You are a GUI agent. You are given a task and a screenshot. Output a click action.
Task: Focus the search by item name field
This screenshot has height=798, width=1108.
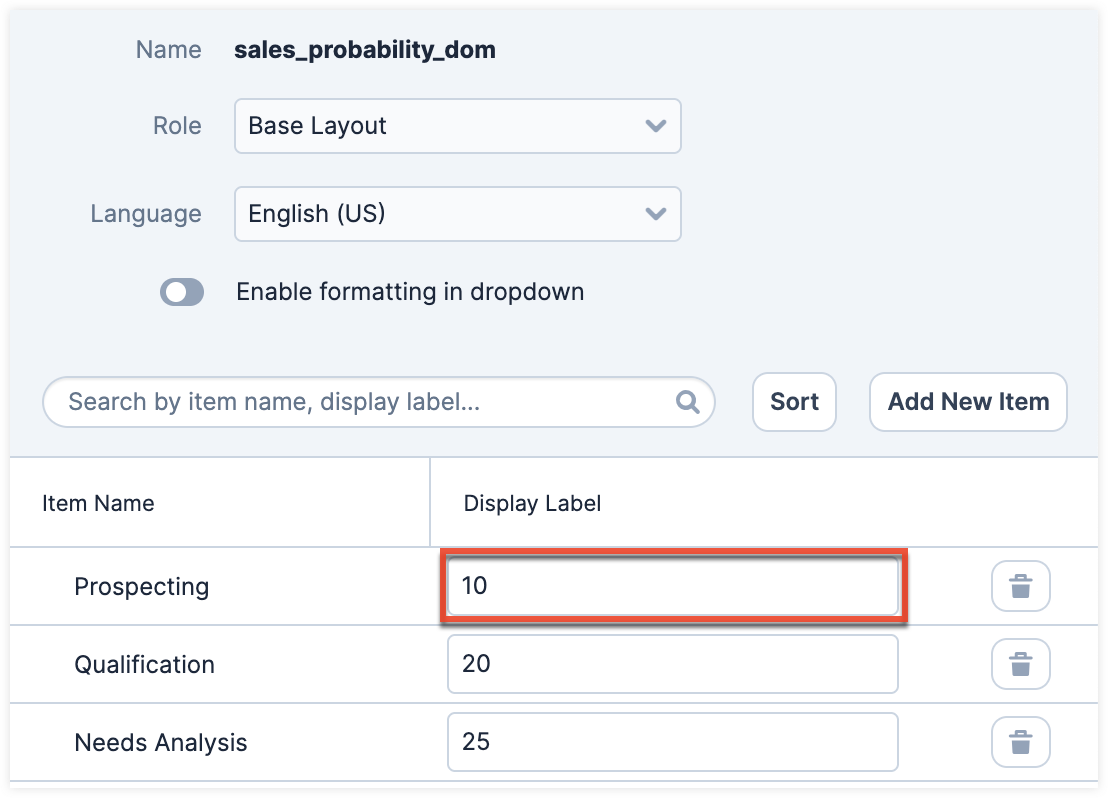370,402
